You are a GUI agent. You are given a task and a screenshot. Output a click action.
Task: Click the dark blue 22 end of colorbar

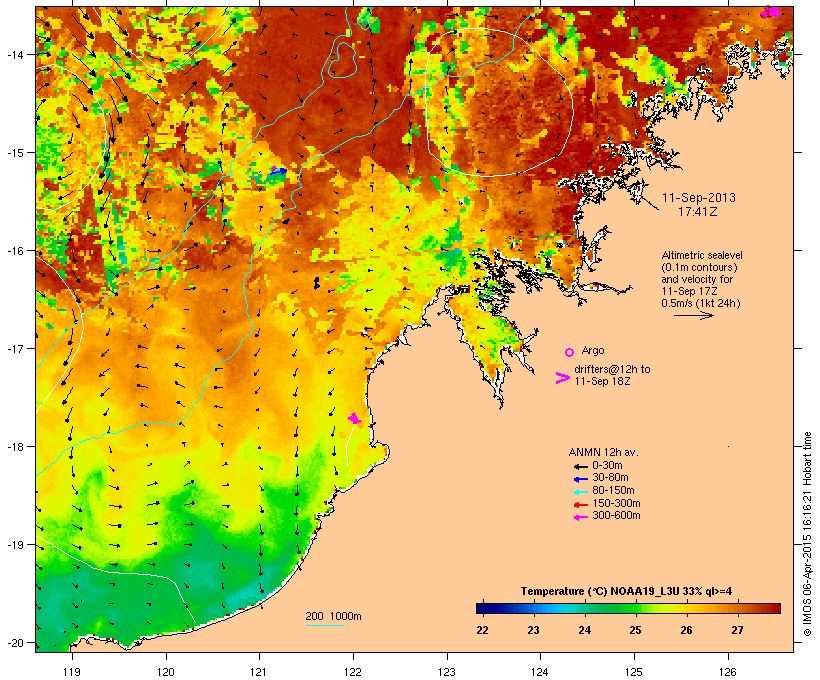click(484, 608)
